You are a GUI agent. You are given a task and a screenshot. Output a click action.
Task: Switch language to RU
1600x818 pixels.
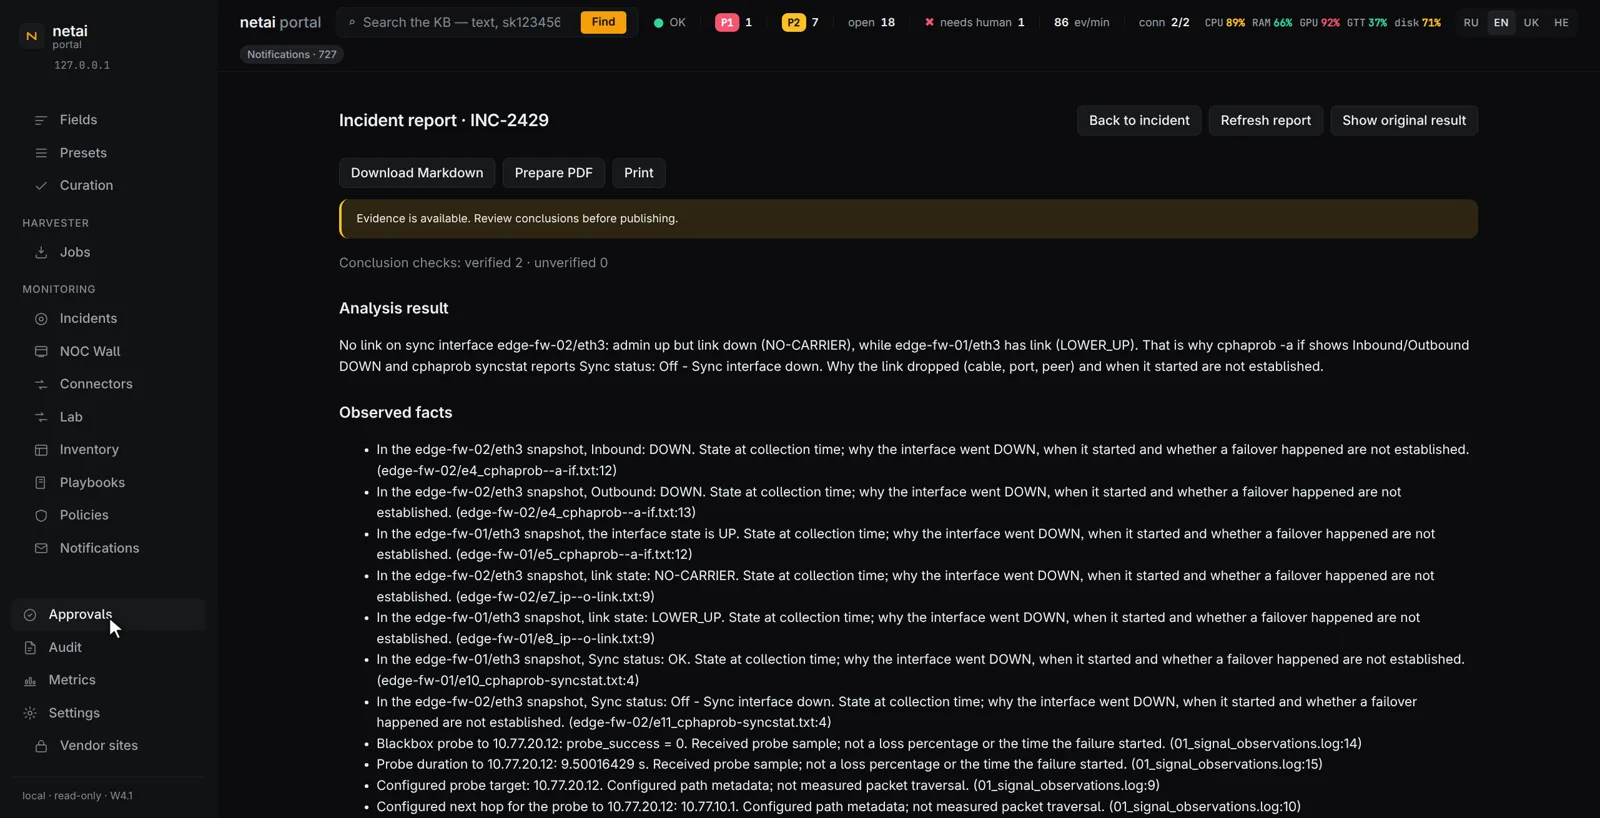(1471, 22)
